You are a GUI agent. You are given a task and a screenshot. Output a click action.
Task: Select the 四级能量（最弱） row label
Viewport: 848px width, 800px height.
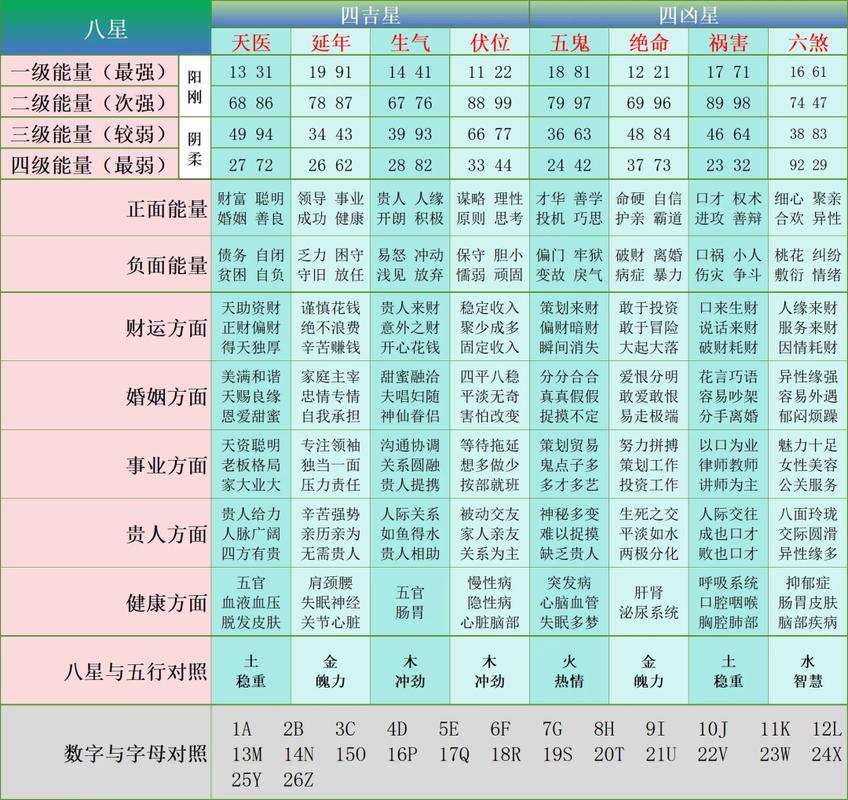[90, 164]
